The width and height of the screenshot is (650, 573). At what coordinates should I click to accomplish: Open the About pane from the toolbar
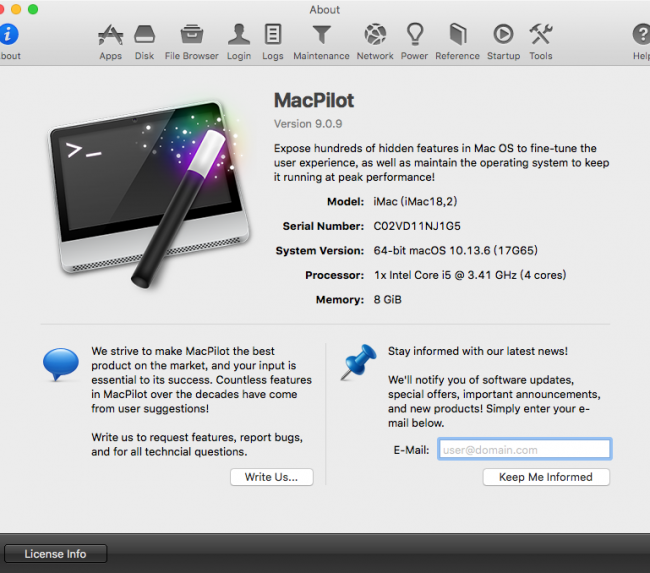tap(9, 41)
